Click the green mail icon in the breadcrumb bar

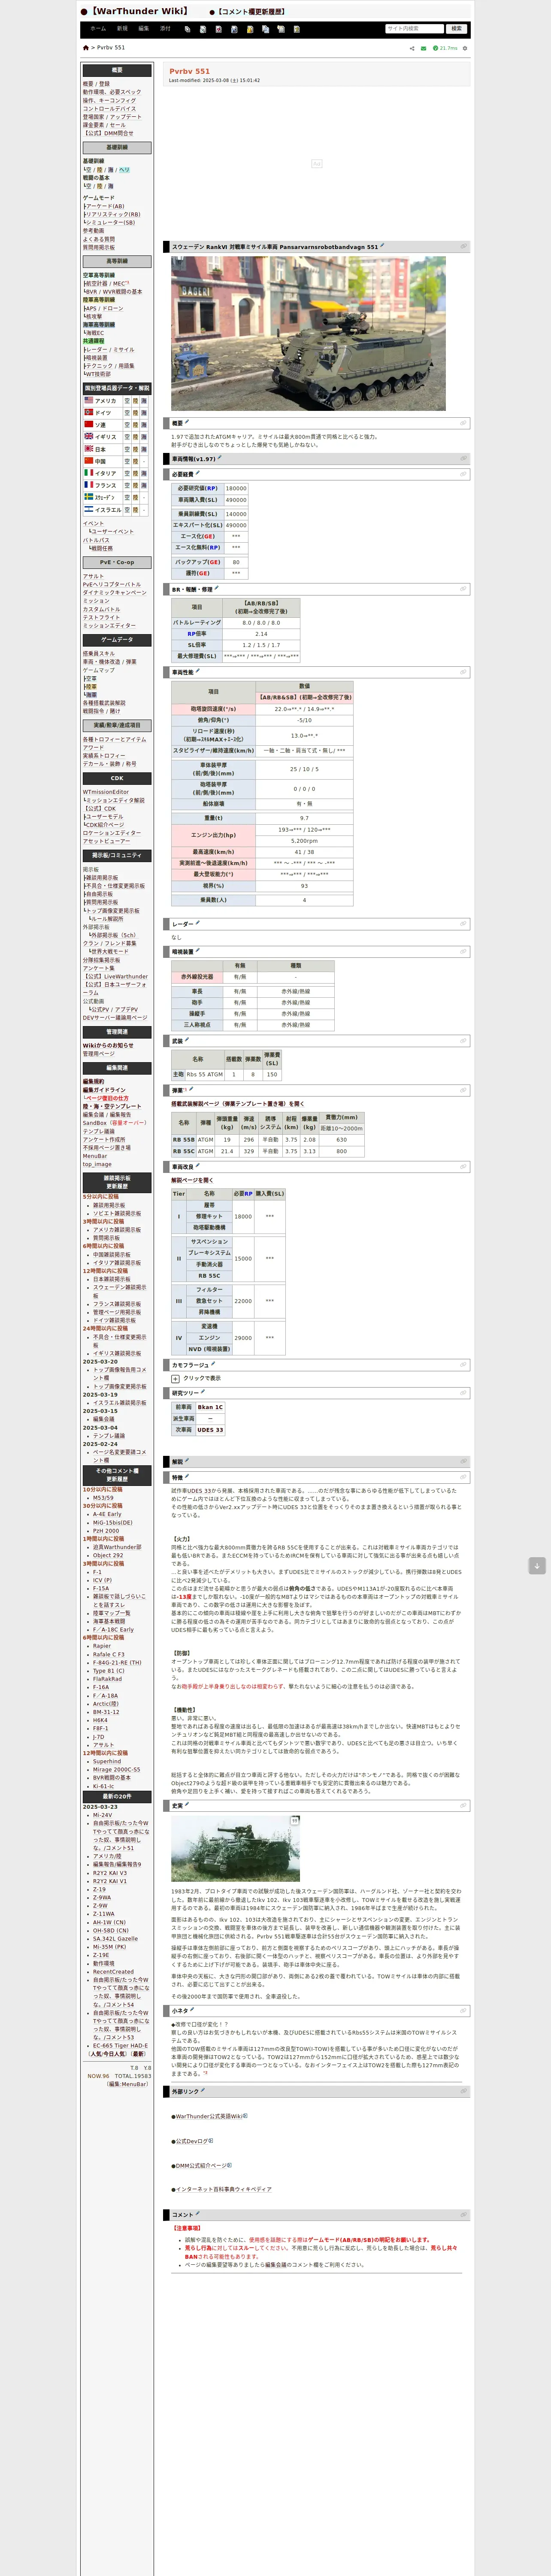click(423, 48)
